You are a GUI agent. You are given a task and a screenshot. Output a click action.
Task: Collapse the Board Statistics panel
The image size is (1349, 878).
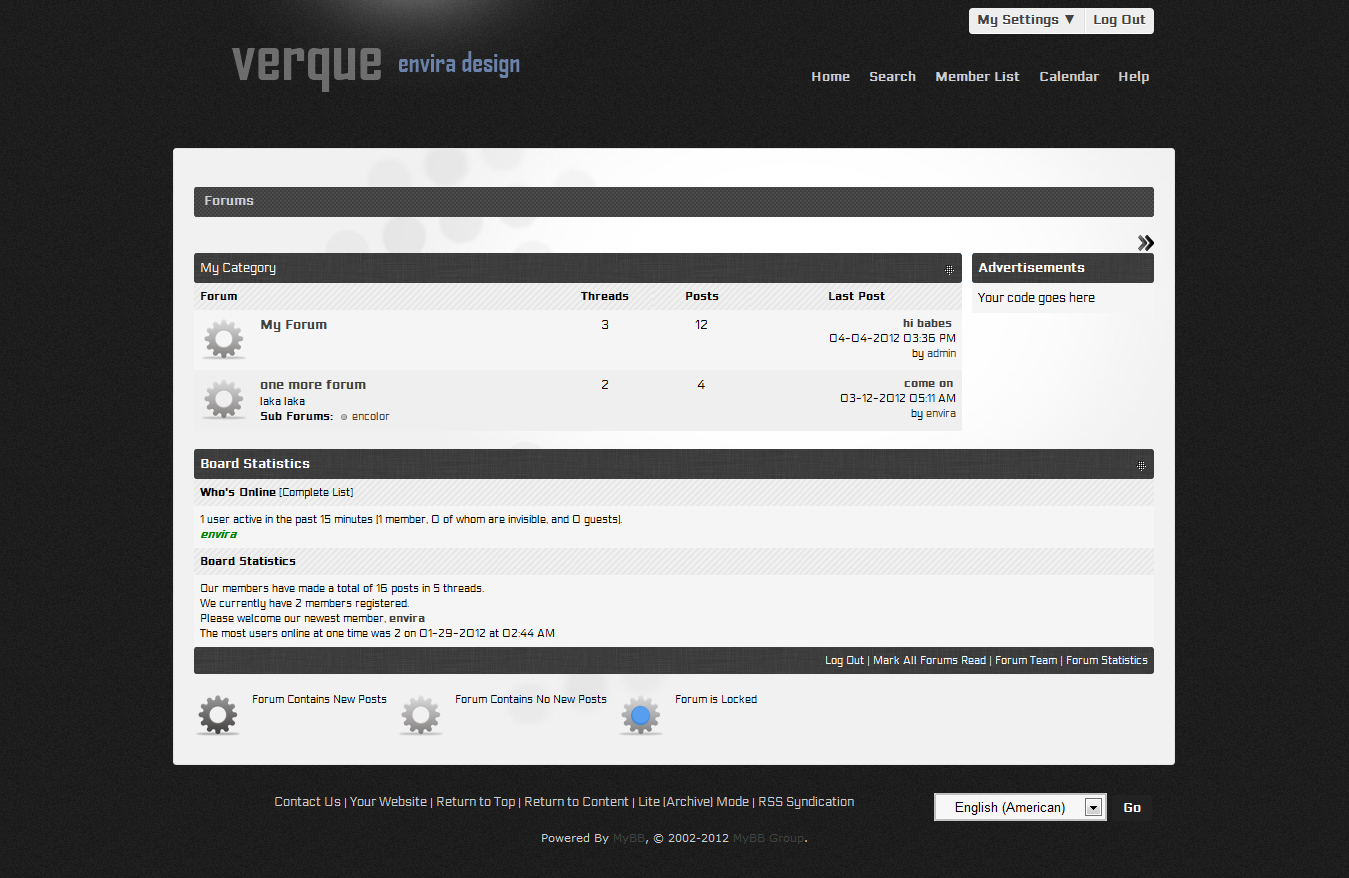point(1141,466)
